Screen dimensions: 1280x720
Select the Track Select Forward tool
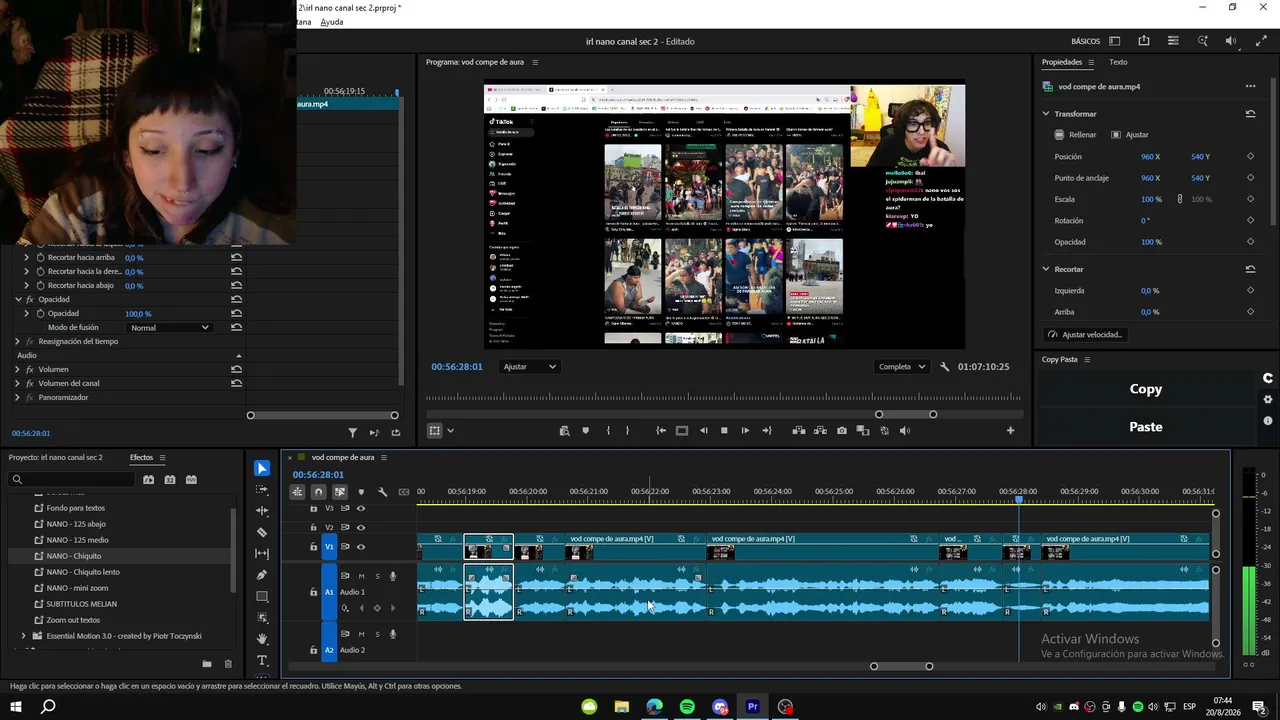tap(262, 490)
